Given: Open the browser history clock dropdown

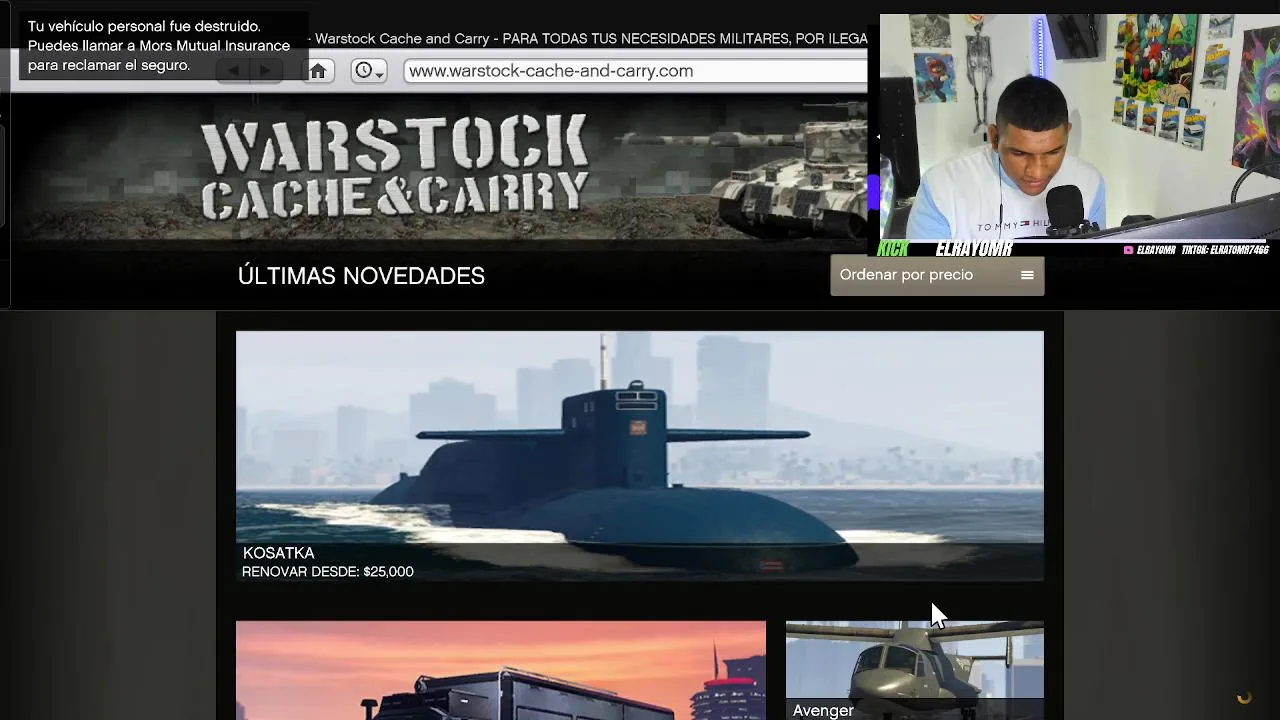Looking at the screenshot, I should tap(369, 71).
